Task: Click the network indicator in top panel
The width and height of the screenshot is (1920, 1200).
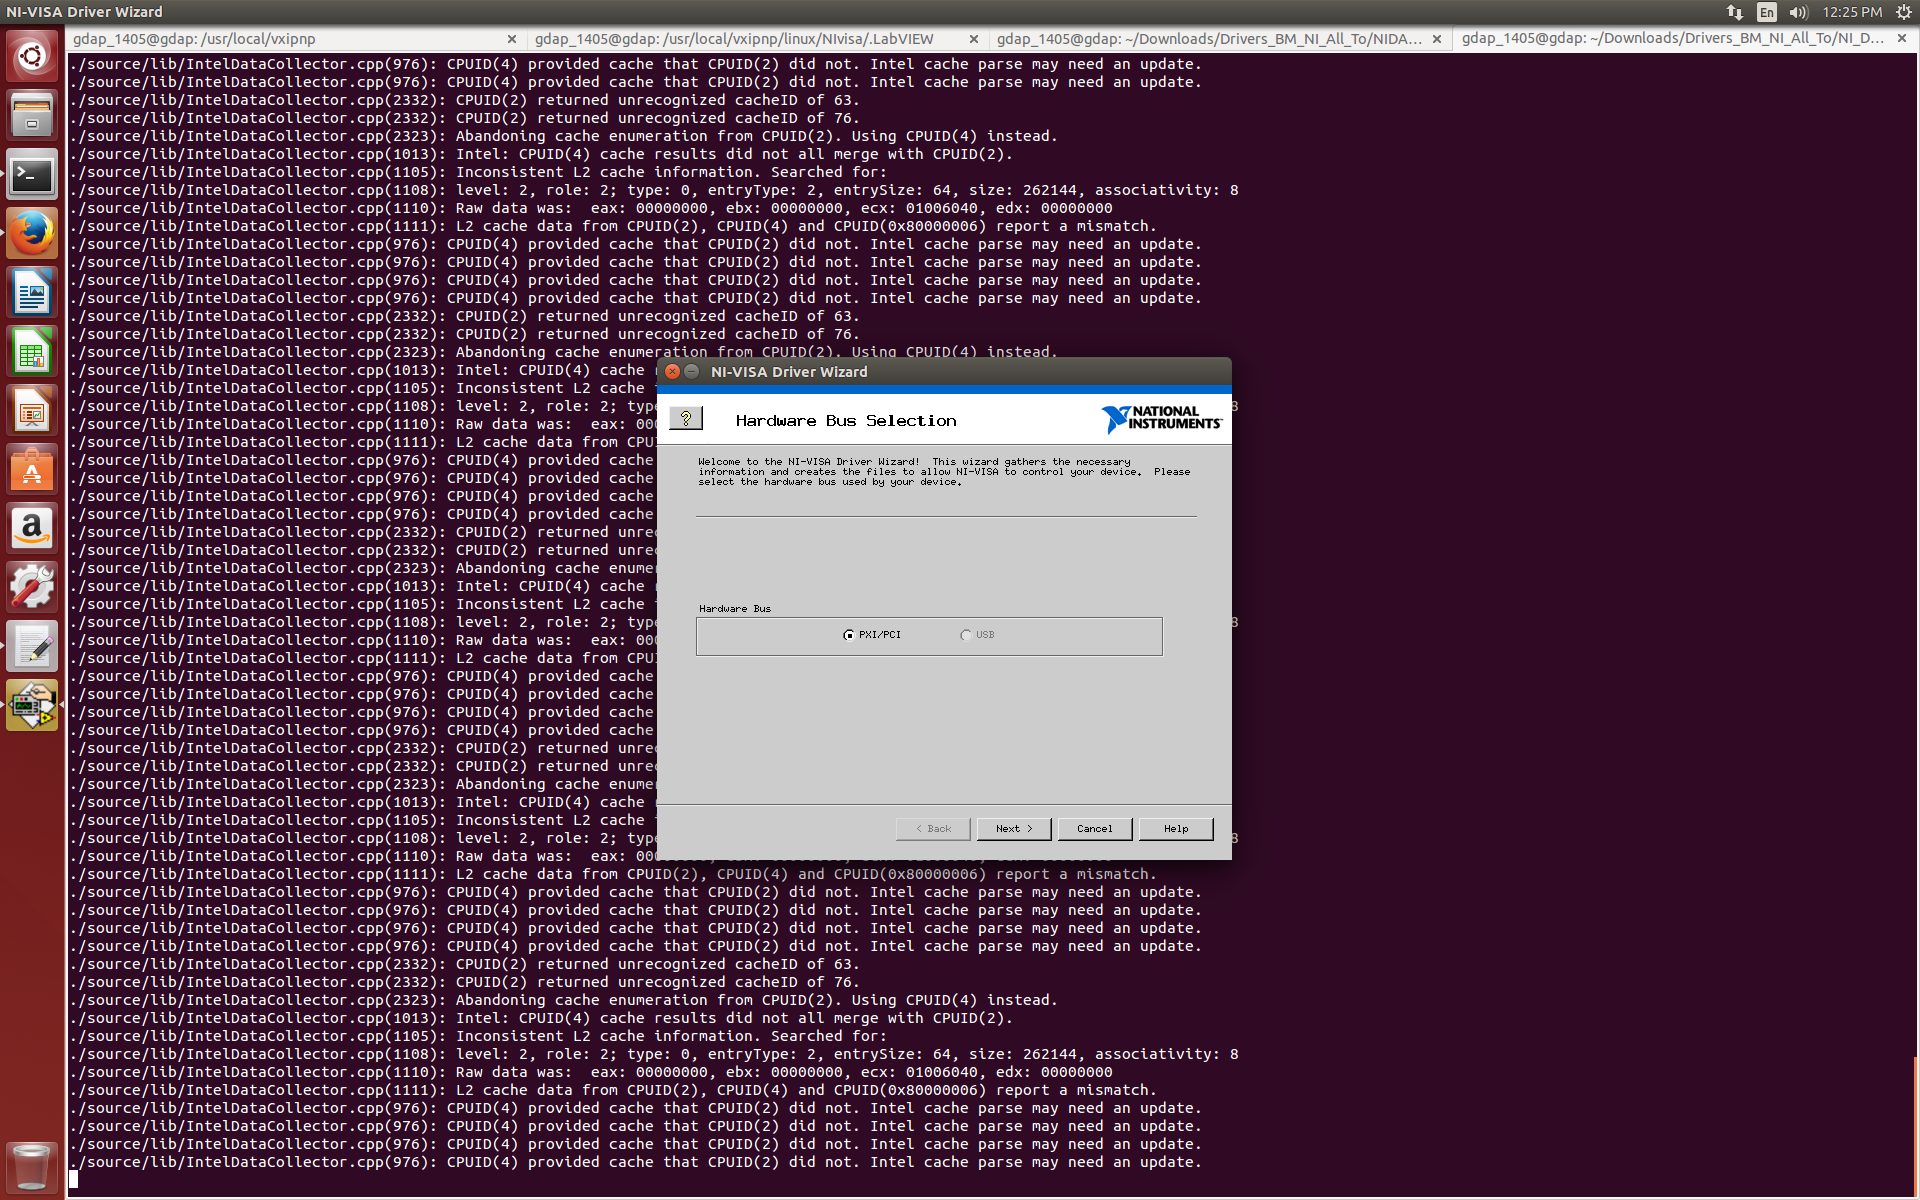Action: coord(1735,12)
